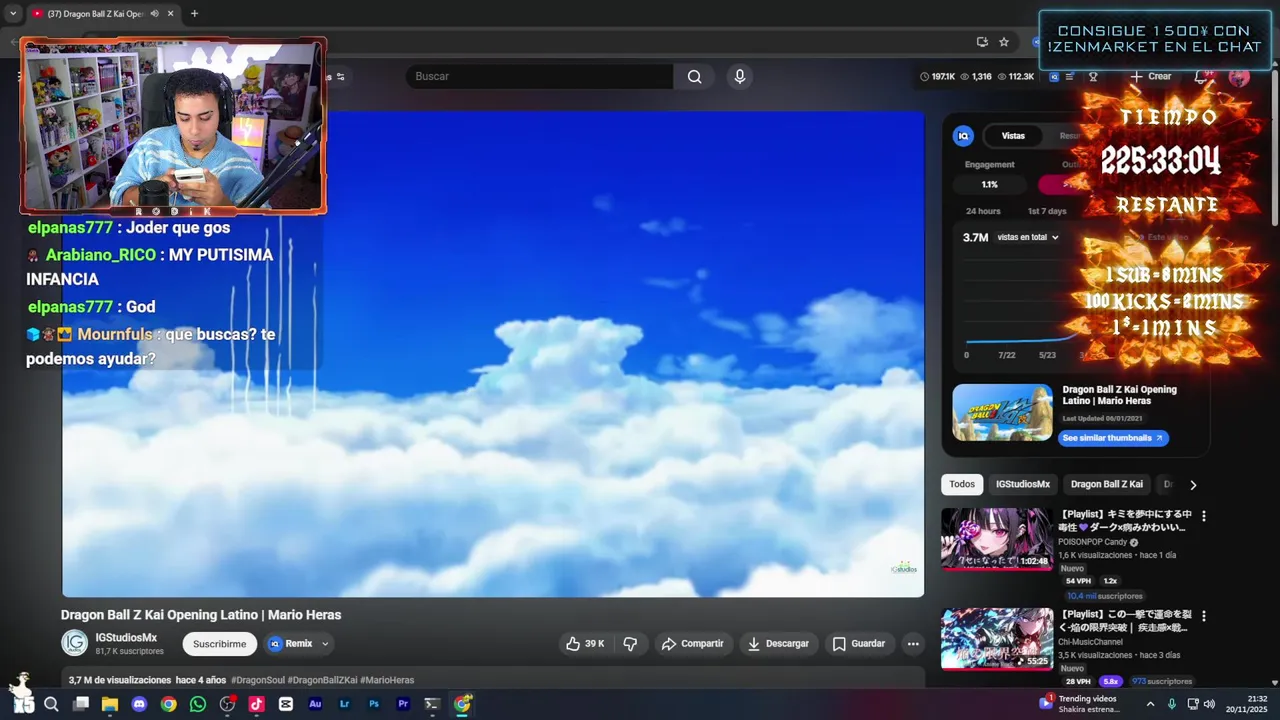Click the #MarioHeras hashtag
Viewport: 1280px width, 720px height.
pyautogui.click(x=387, y=680)
